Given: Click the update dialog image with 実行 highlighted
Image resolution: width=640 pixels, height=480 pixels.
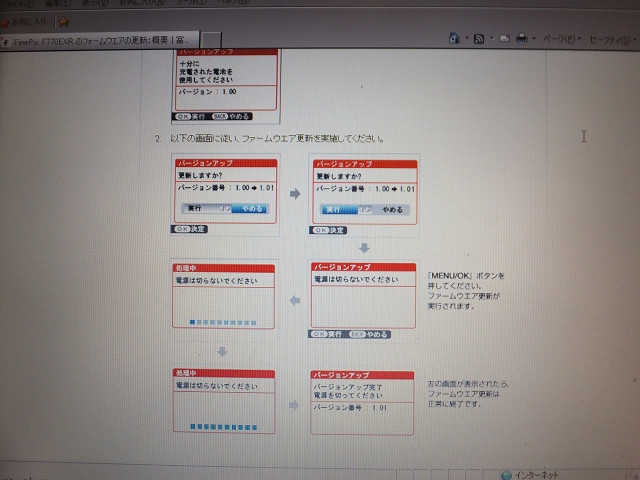Looking at the screenshot, I should [x=364, y=196].
